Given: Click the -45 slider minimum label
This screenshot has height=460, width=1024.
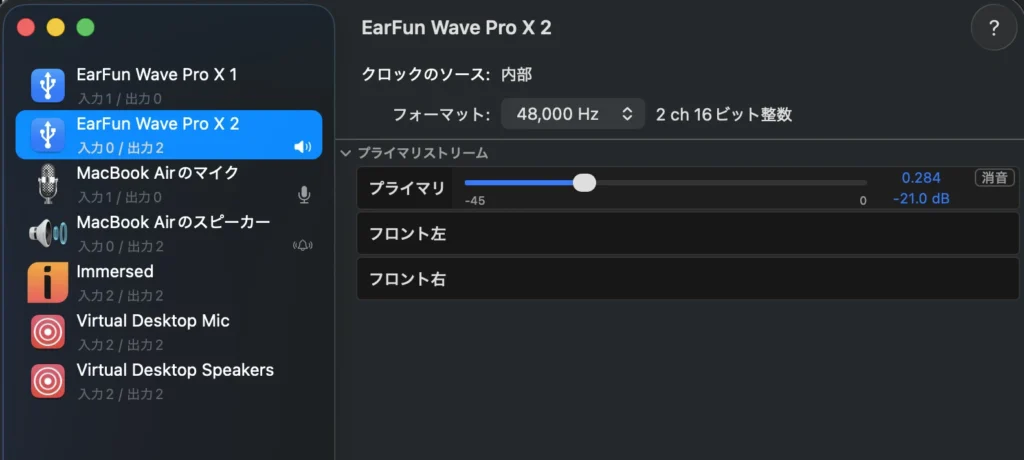Looking at the screenshot, I should 475,201.
